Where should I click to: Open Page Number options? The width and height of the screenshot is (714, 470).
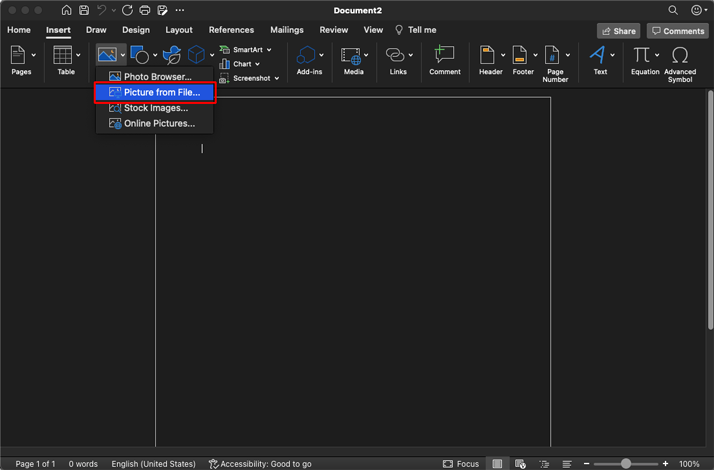(556, 64)
